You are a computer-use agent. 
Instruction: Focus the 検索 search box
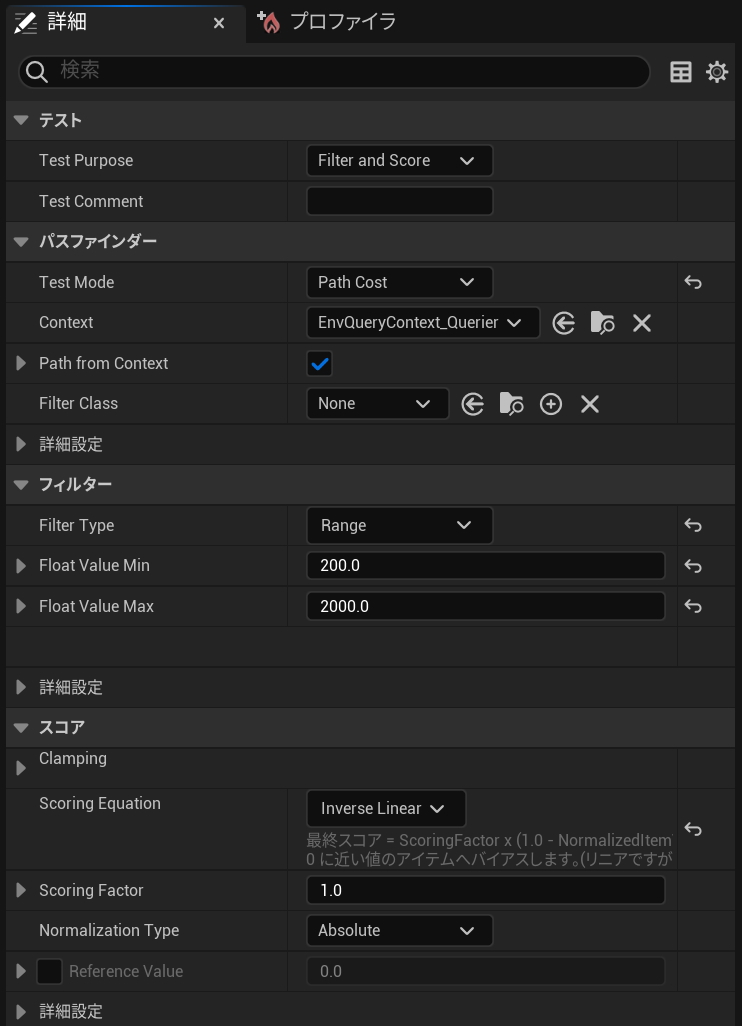pyautogui.click(x=340, y=71)
